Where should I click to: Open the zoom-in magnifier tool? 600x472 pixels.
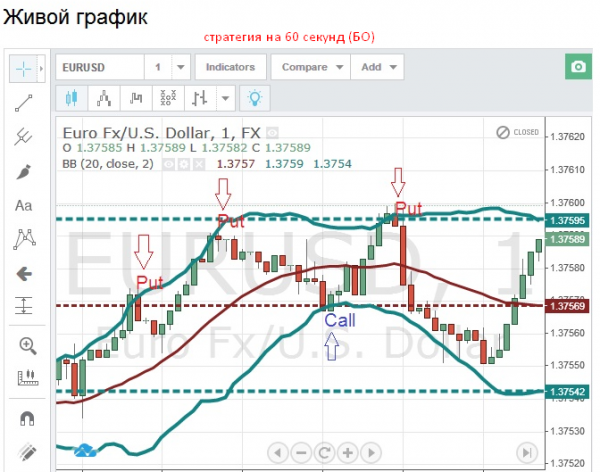tap(25, 345)
